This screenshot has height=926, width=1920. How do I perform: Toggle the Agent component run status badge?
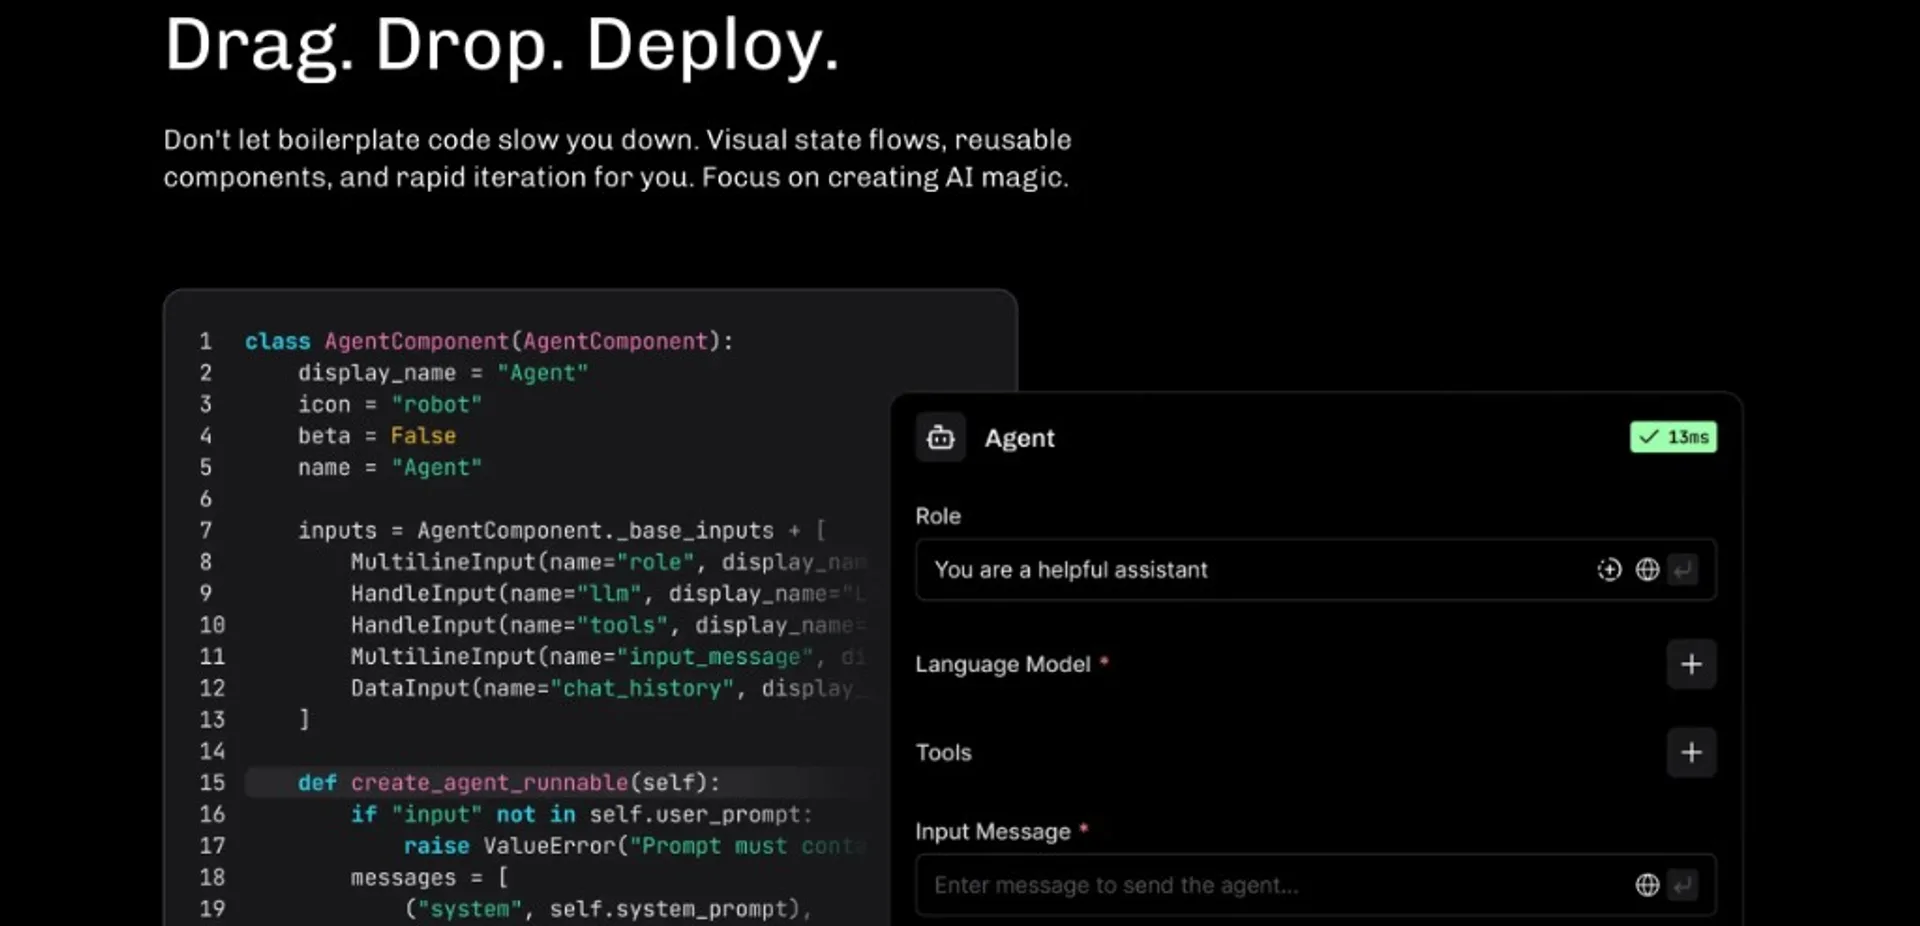(x=1672, y=437)
